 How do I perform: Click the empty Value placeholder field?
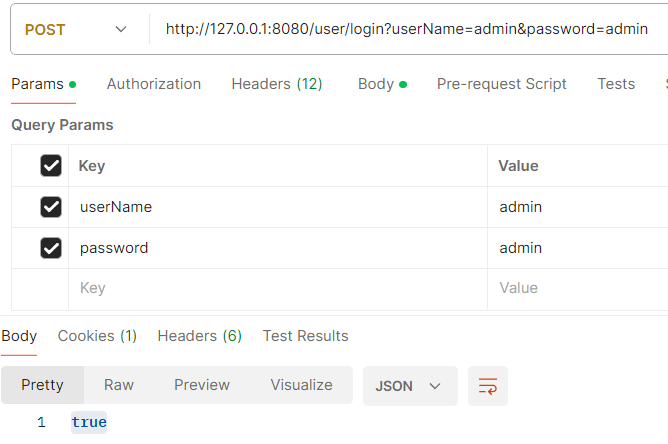click(x=578, y=288)
